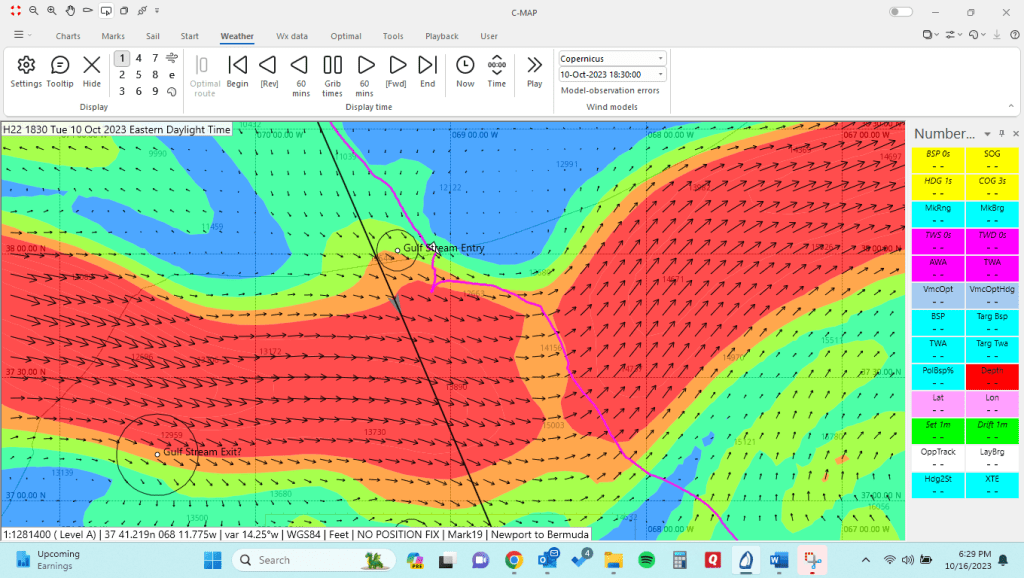This screenshot has width=1024, height=578.
Task: Open weather display Settings gear
Action: (x=26, y=71)
